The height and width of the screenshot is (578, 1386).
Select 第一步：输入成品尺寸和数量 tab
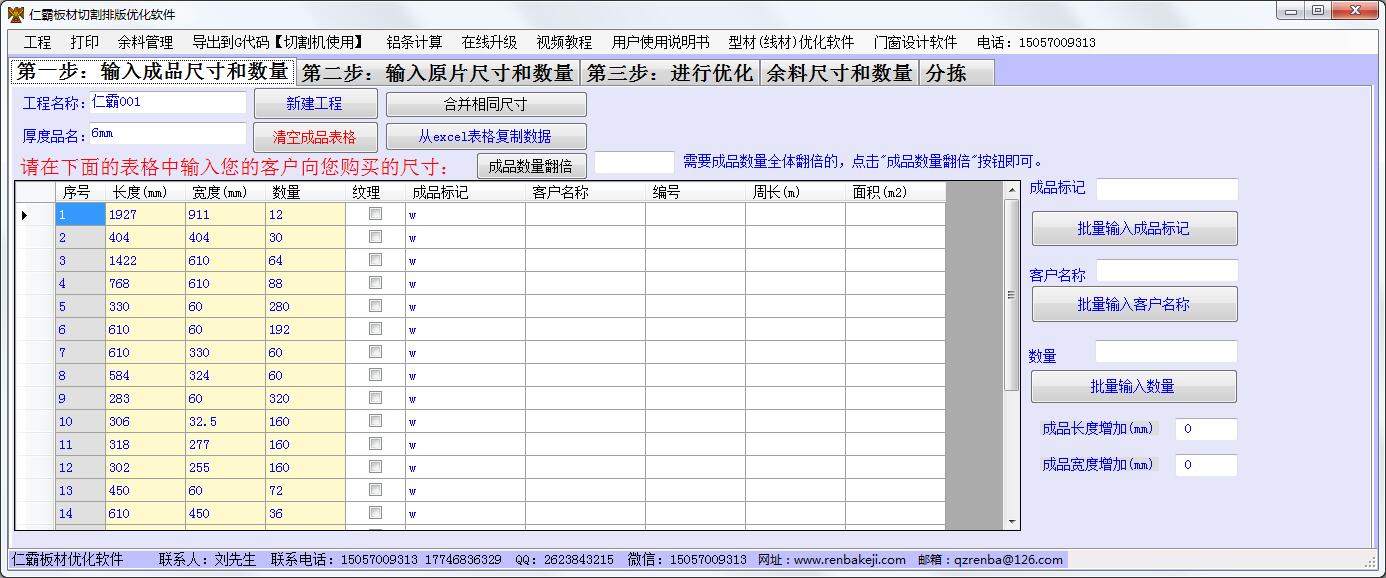click(152, 71)
